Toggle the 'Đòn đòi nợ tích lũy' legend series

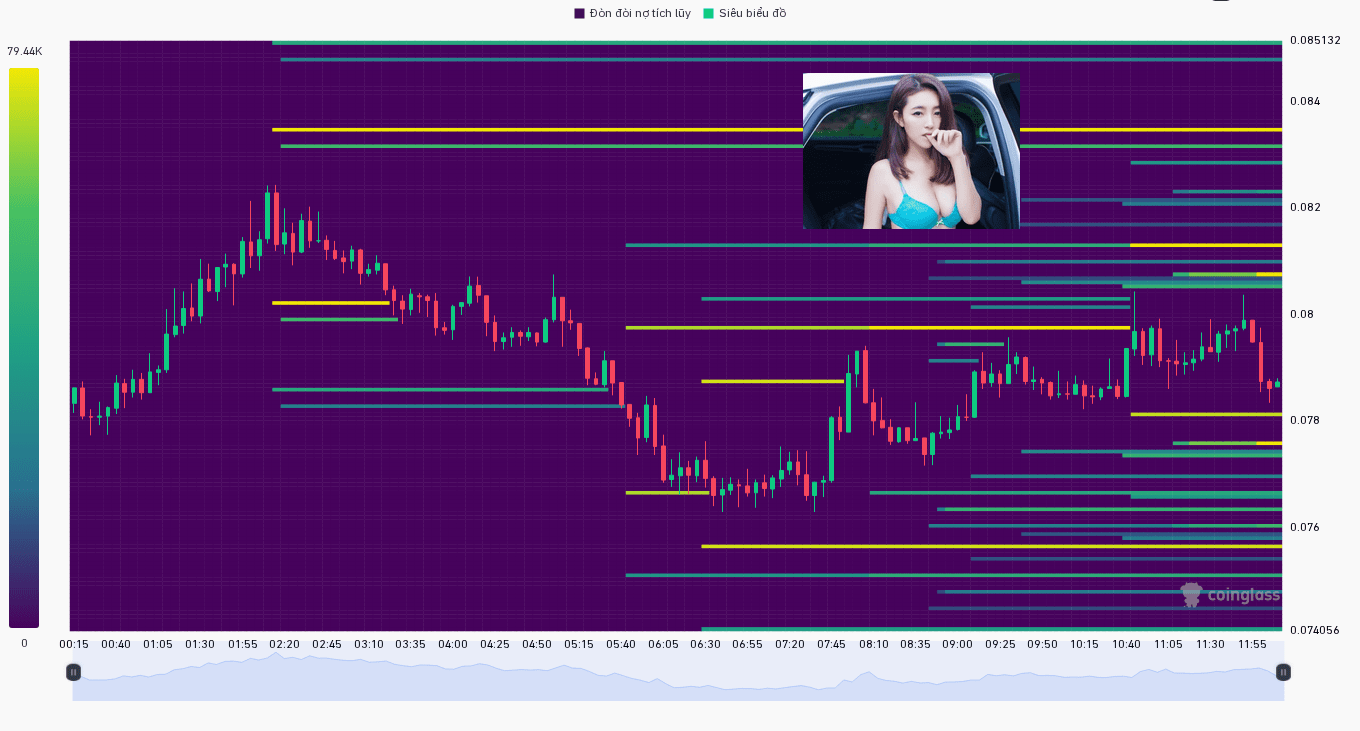coord(632,13)
